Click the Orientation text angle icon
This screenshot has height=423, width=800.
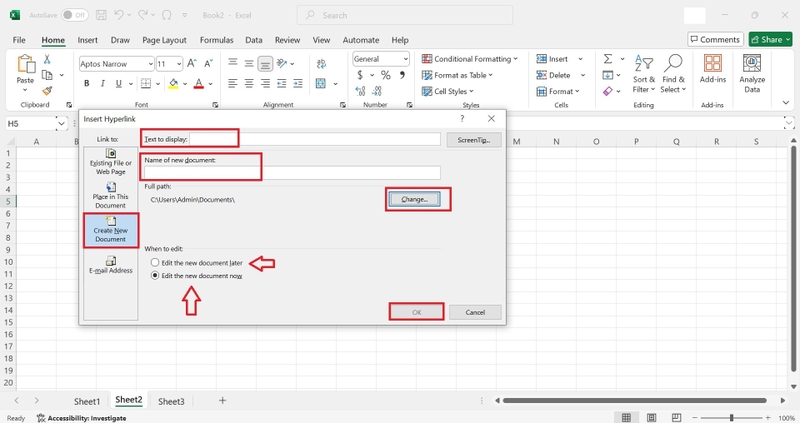(x=282, y=64)
